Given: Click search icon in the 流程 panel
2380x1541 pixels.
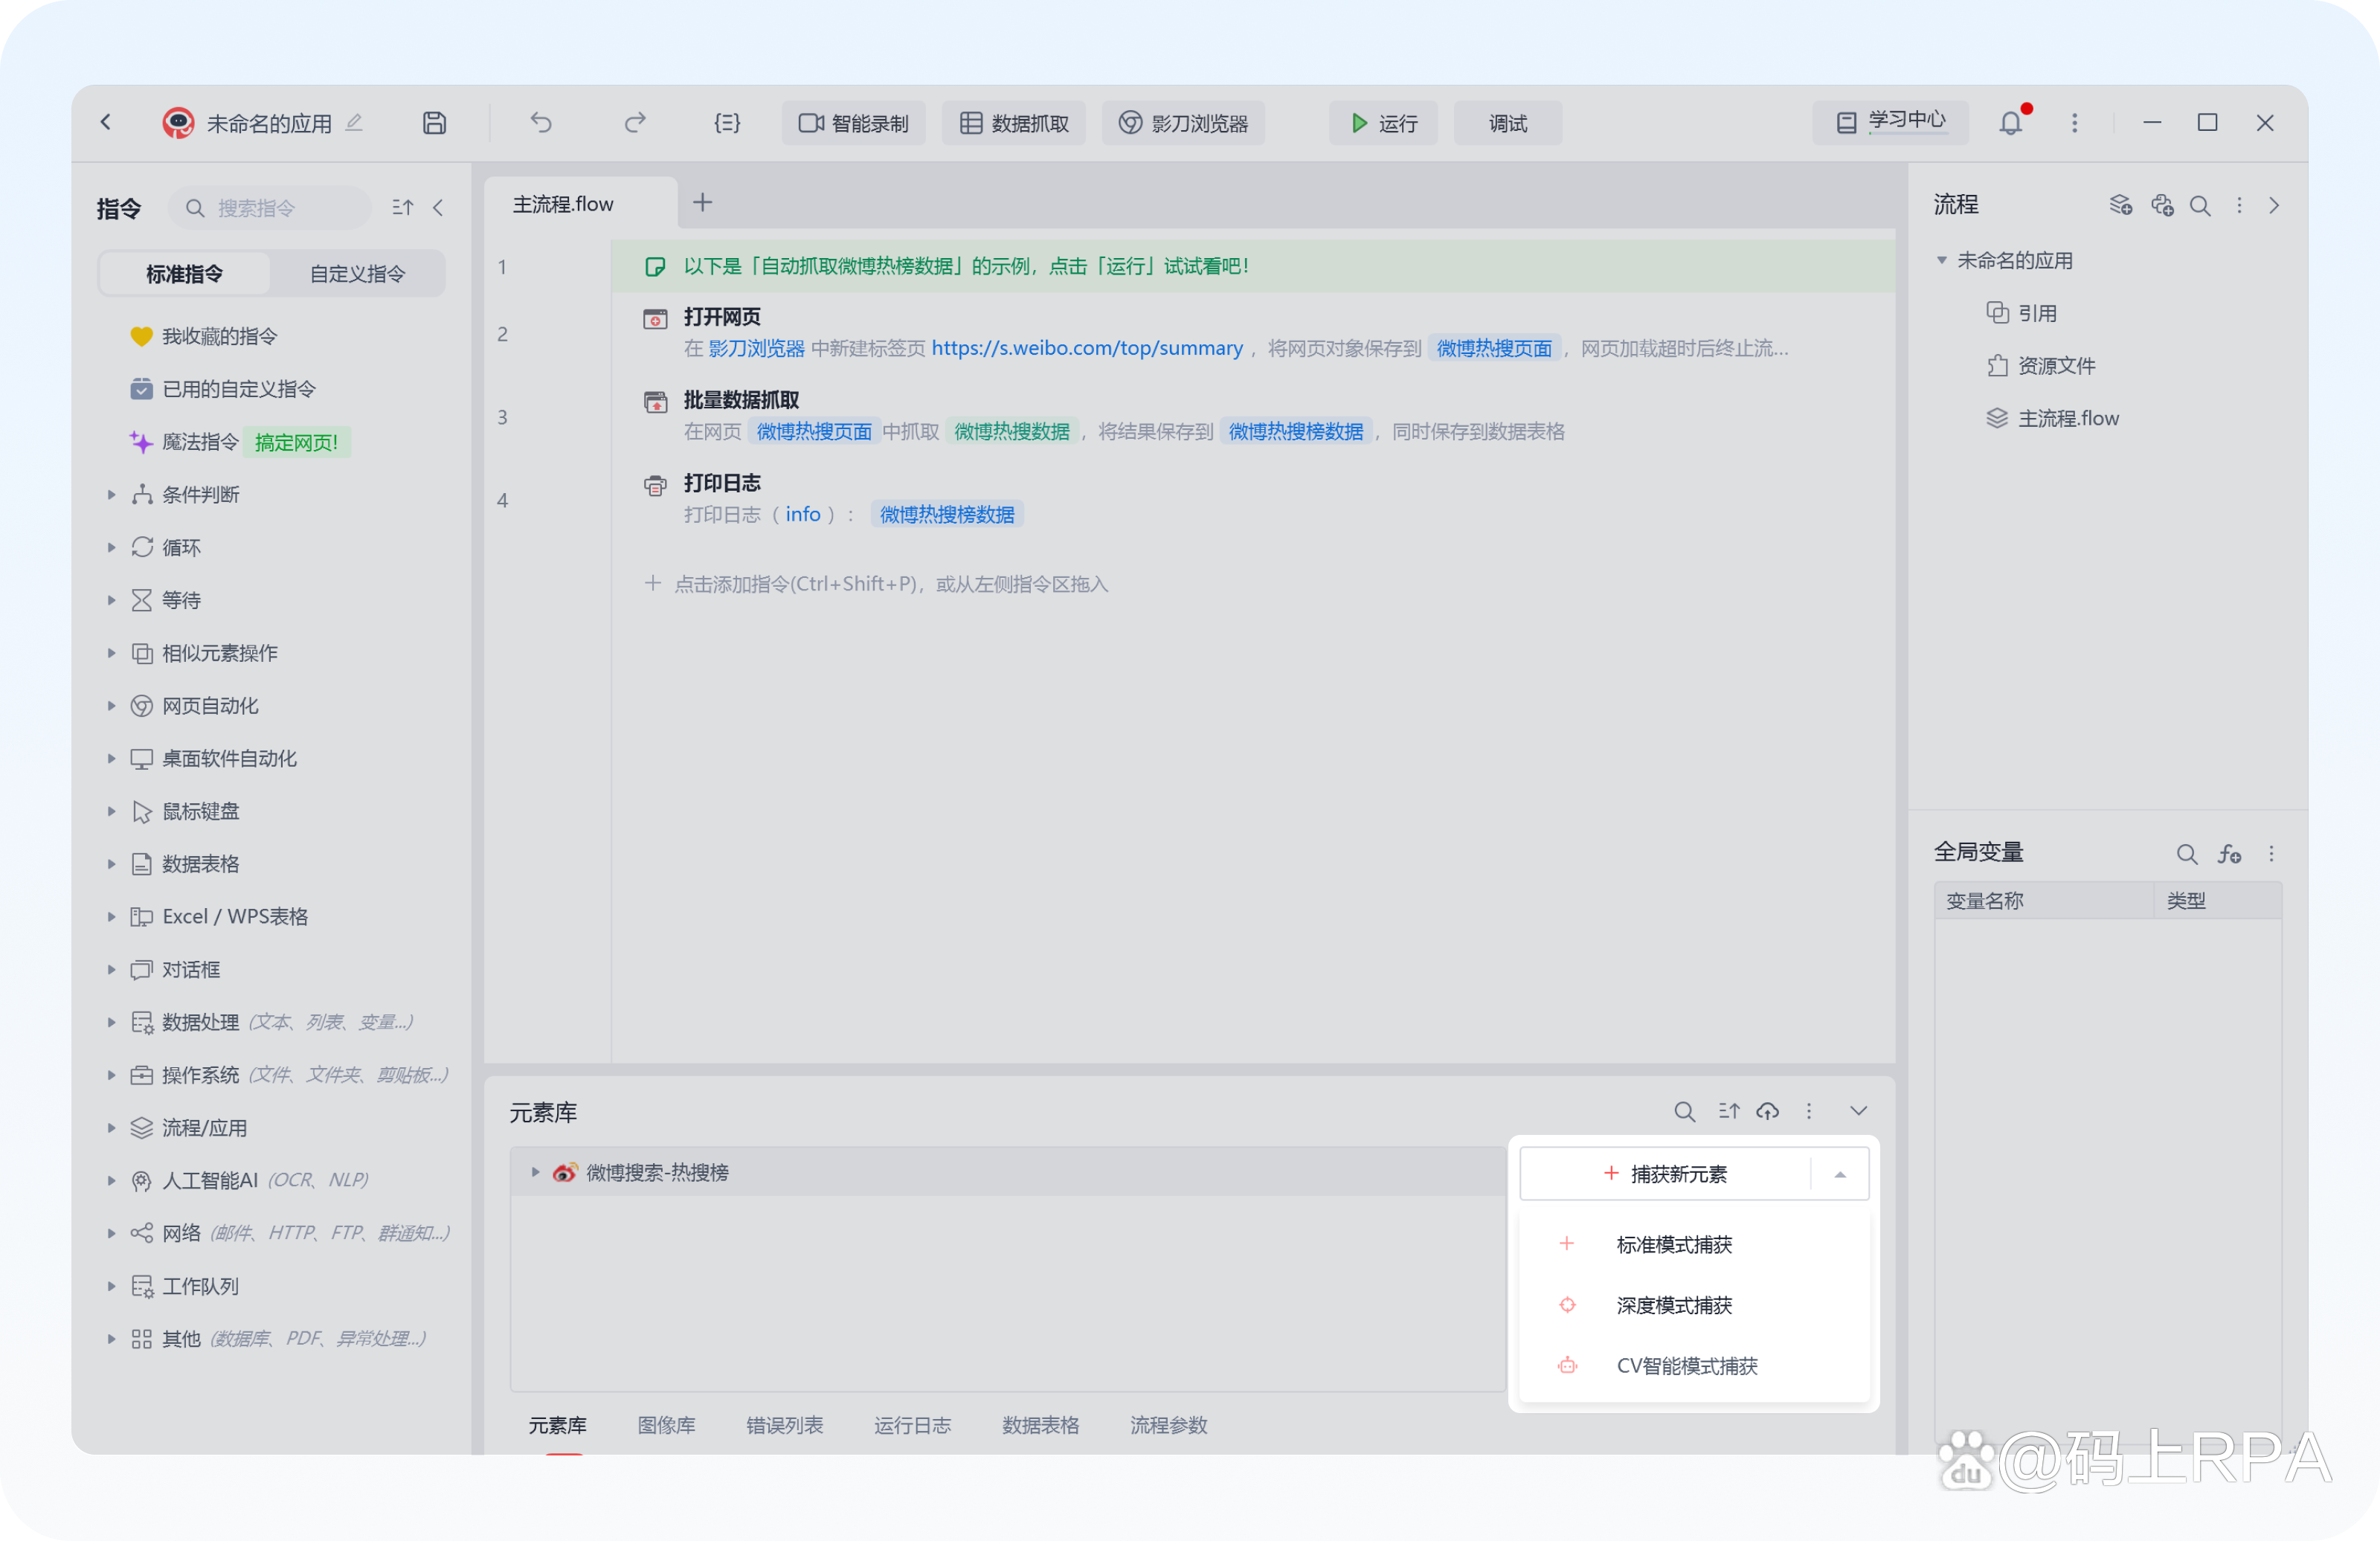Looking at the screenshot, I should click(2200, 205).
